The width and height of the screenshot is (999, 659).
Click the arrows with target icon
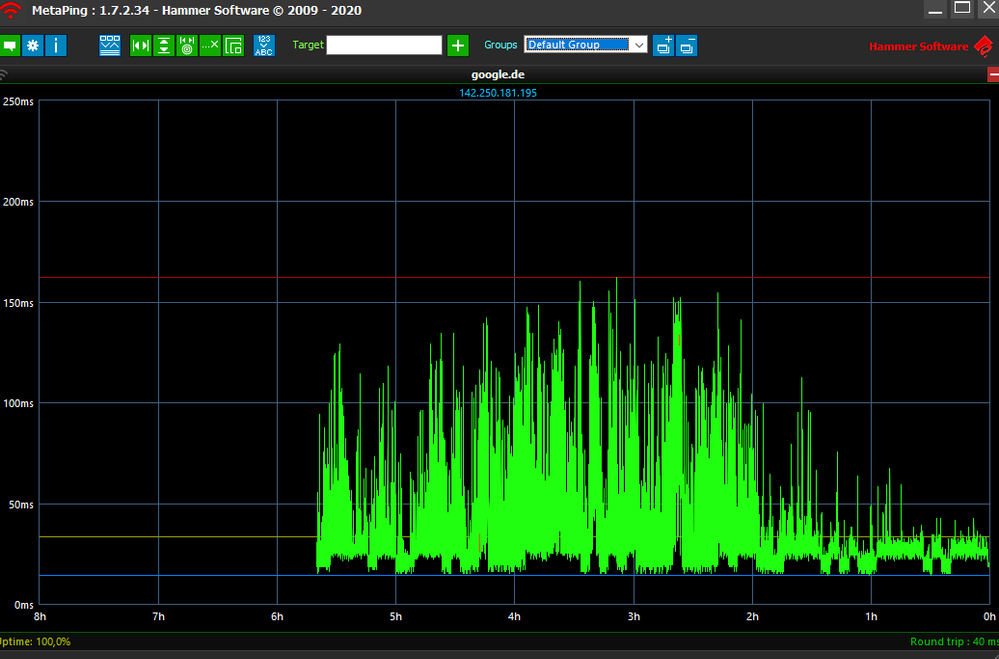pos(187,46)
